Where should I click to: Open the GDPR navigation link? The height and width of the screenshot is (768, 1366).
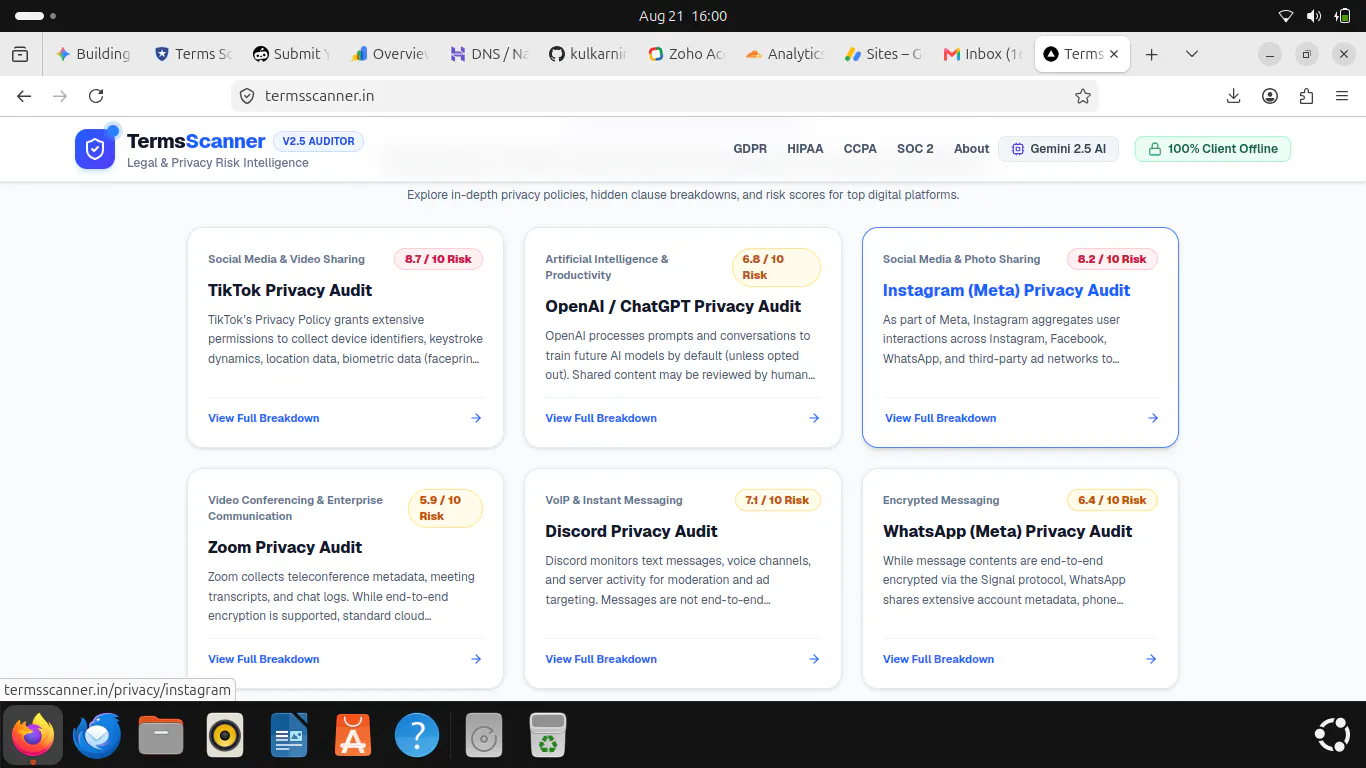[750, 149]
